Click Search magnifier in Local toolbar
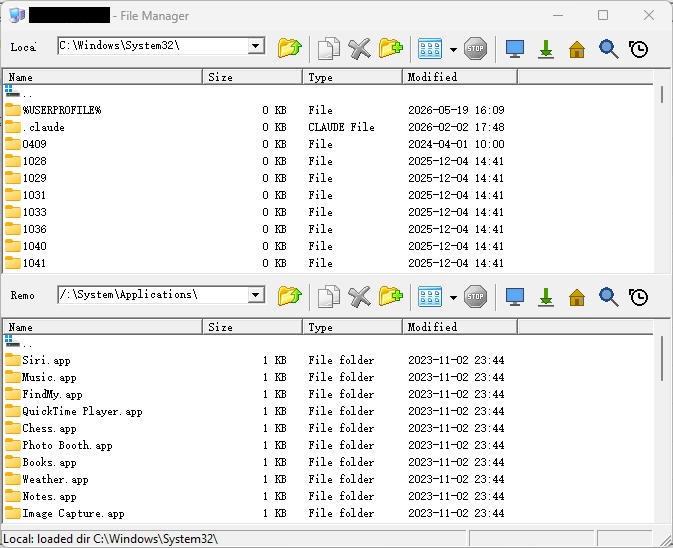 (608, 48)
